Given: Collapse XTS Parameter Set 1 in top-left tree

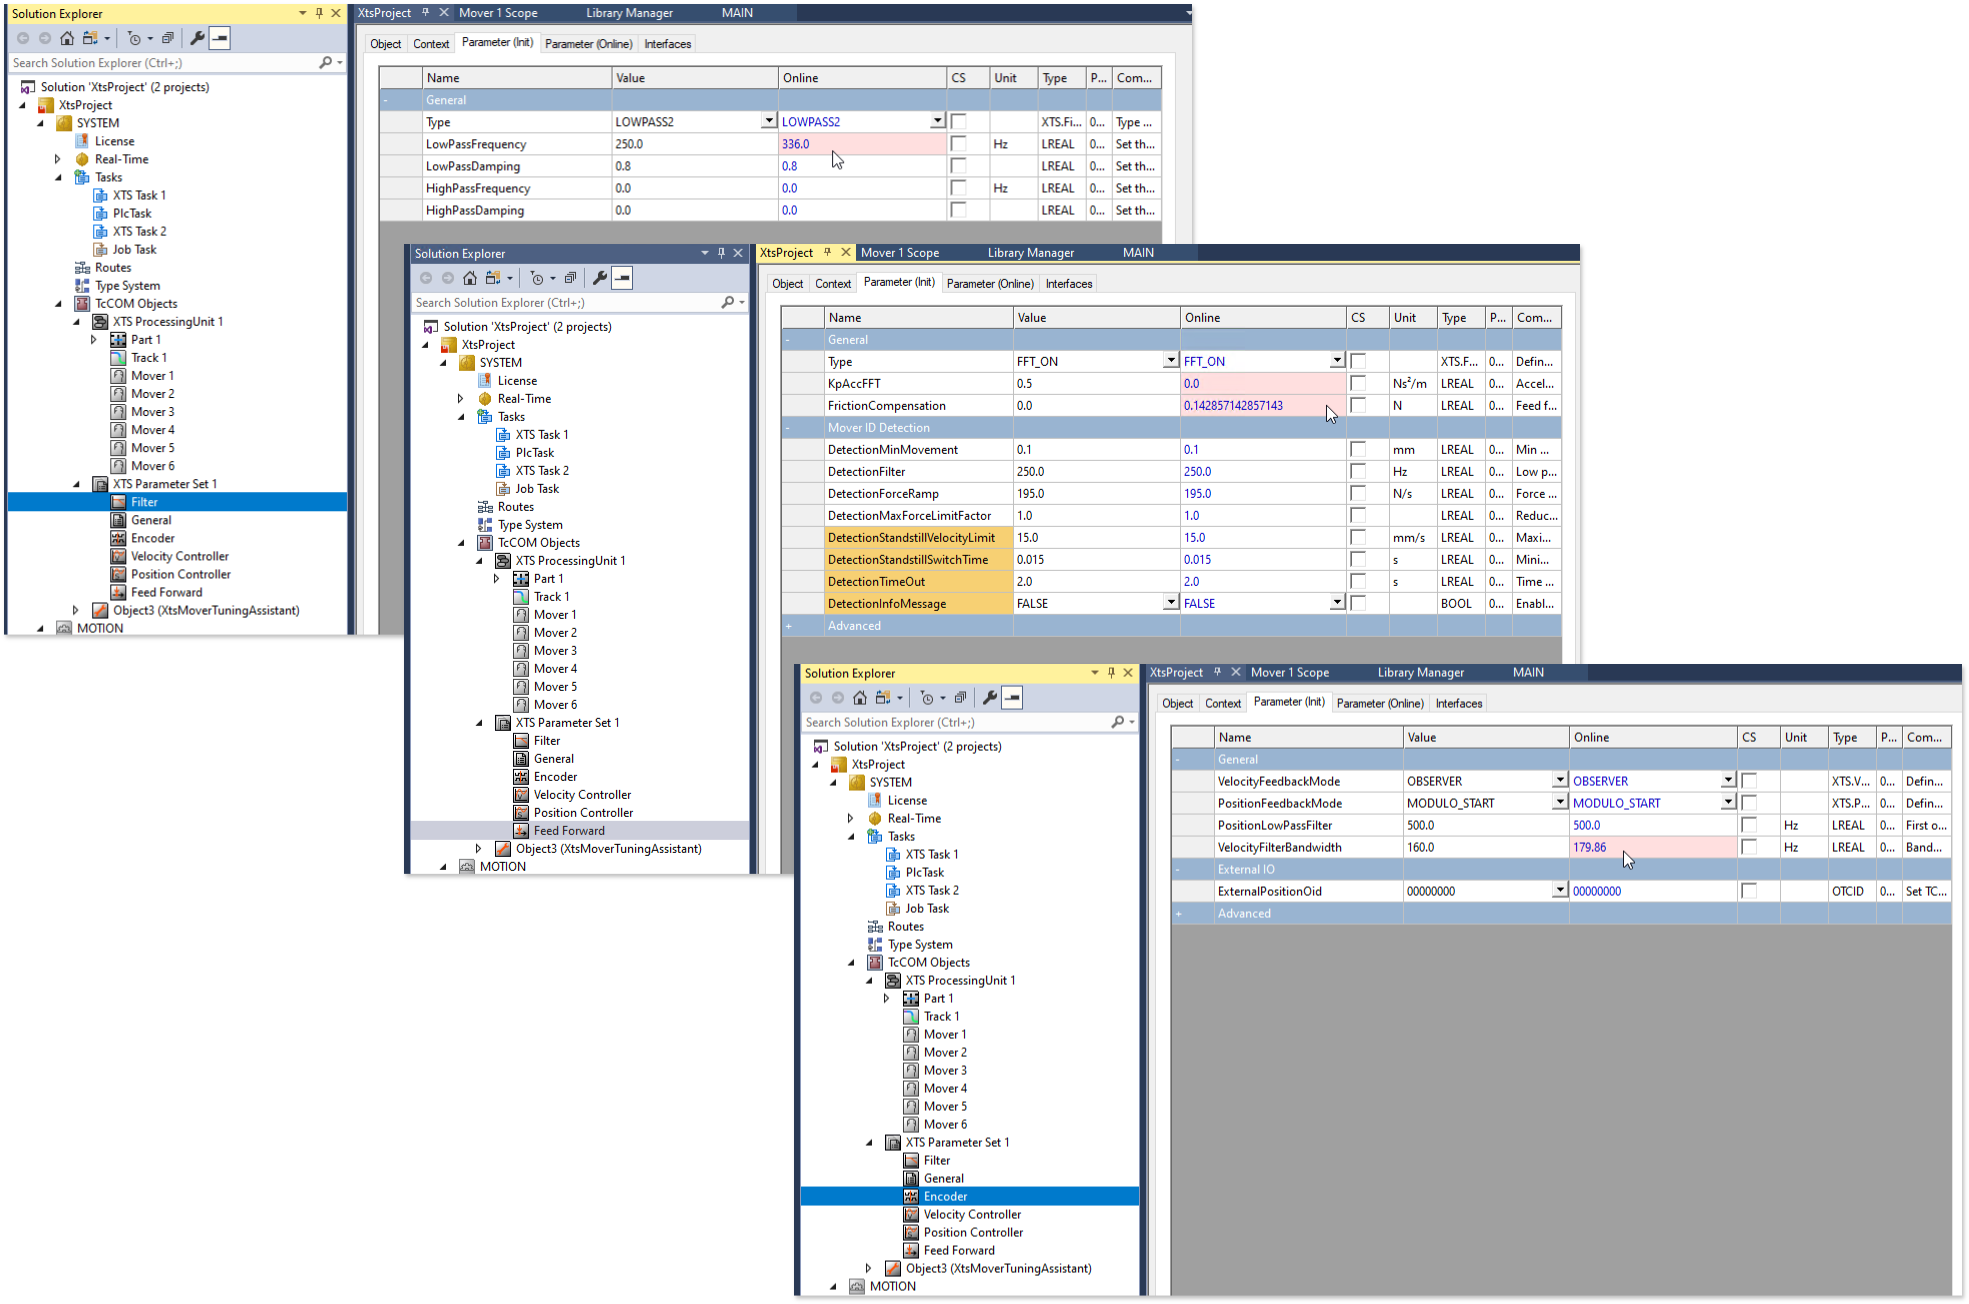Looking at the screenshot, I should click(77, 484).
